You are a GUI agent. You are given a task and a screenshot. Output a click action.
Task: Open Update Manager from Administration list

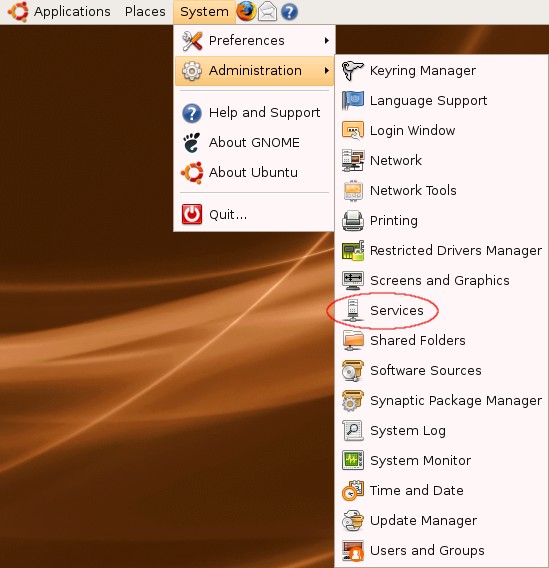click(441, 521)
